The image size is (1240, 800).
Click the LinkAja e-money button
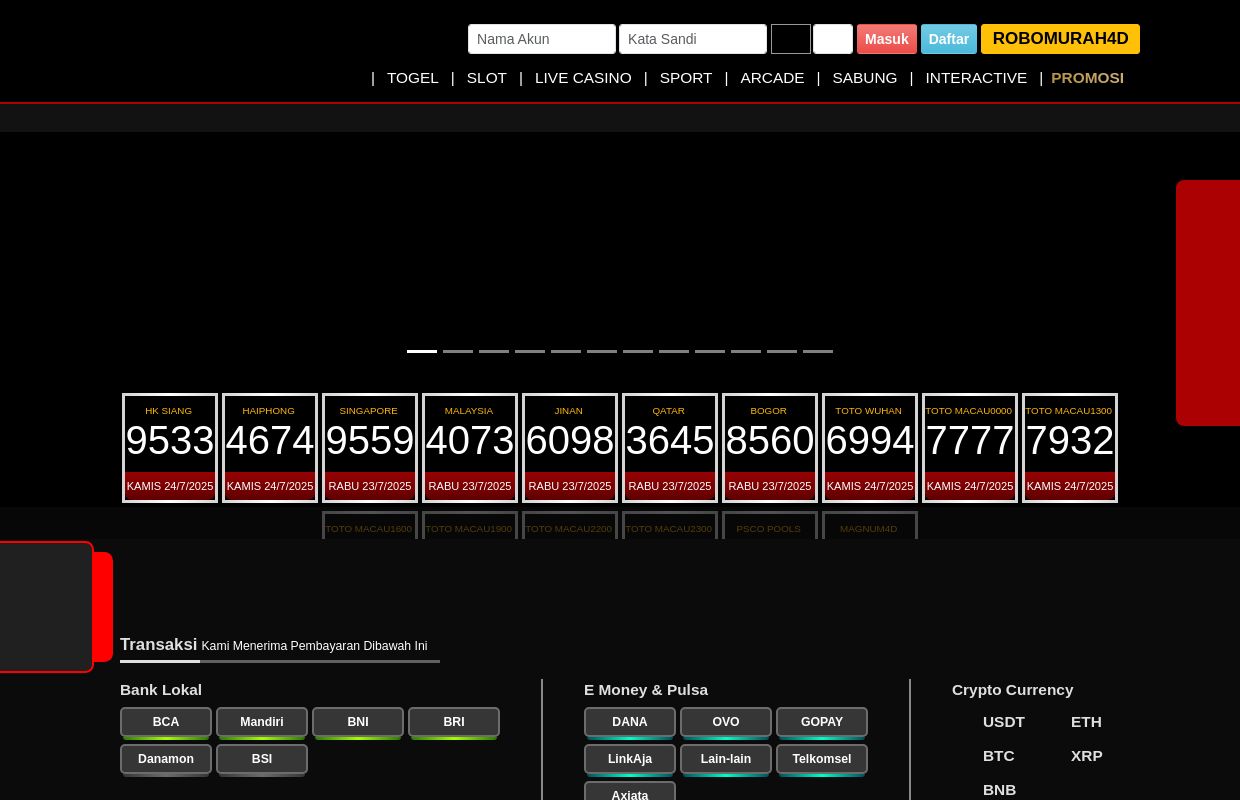630,759
